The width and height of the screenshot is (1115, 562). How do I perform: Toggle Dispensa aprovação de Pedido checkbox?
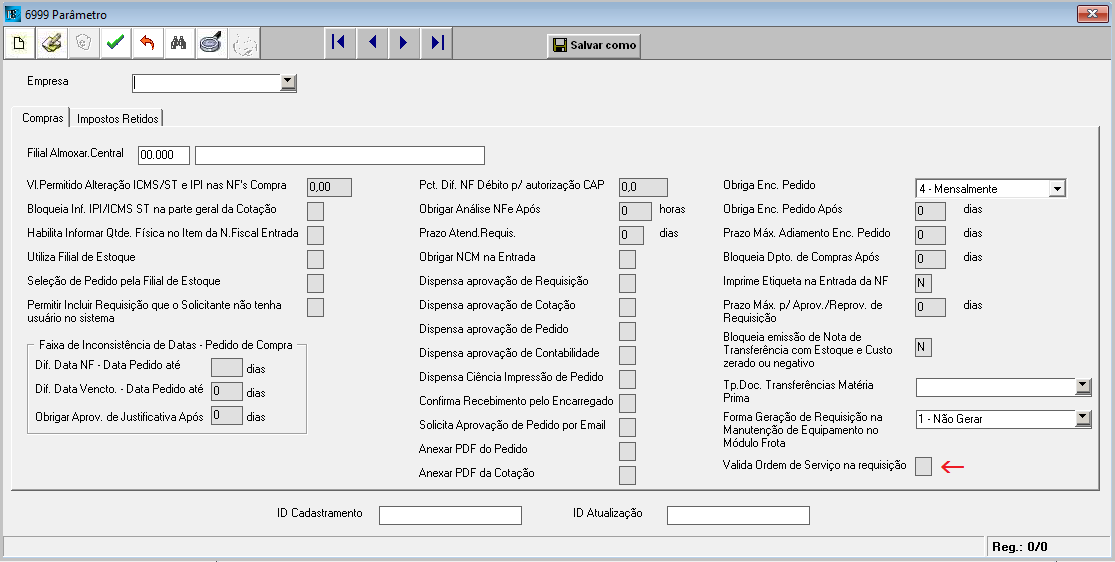[x=627, y=331]
